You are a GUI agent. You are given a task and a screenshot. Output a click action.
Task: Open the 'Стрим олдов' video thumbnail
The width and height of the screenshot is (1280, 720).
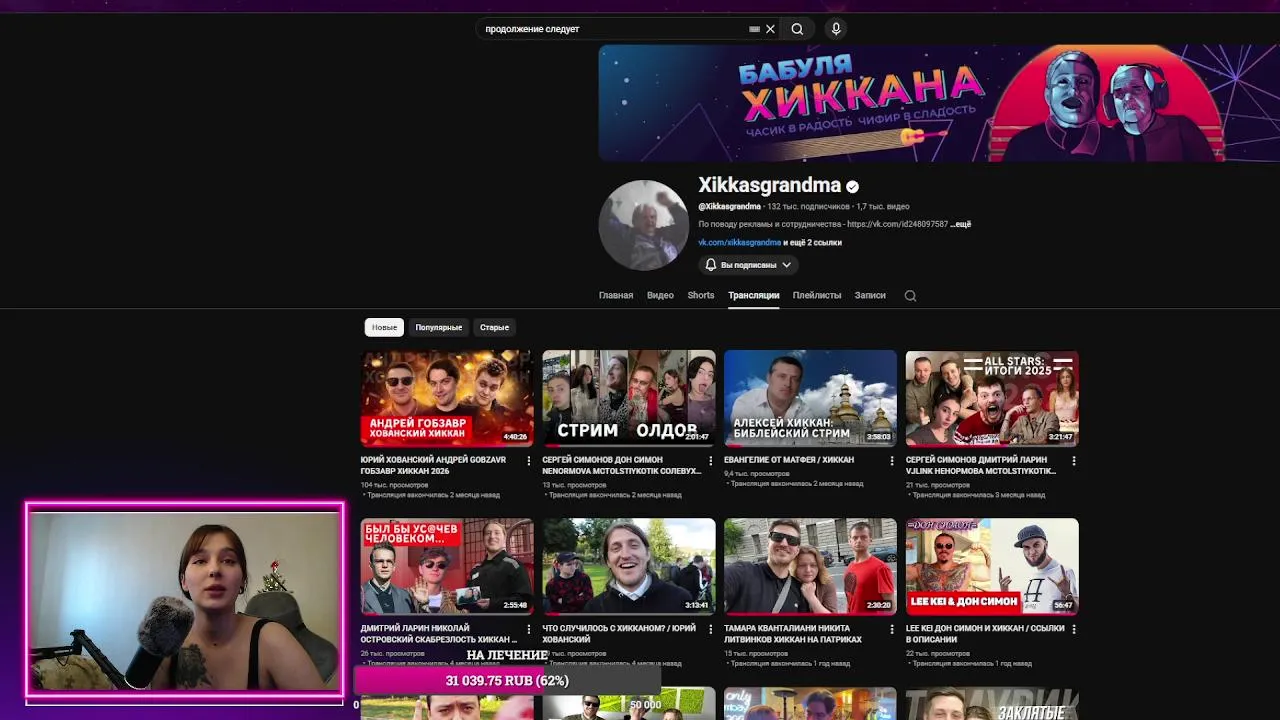click(629, 398)
